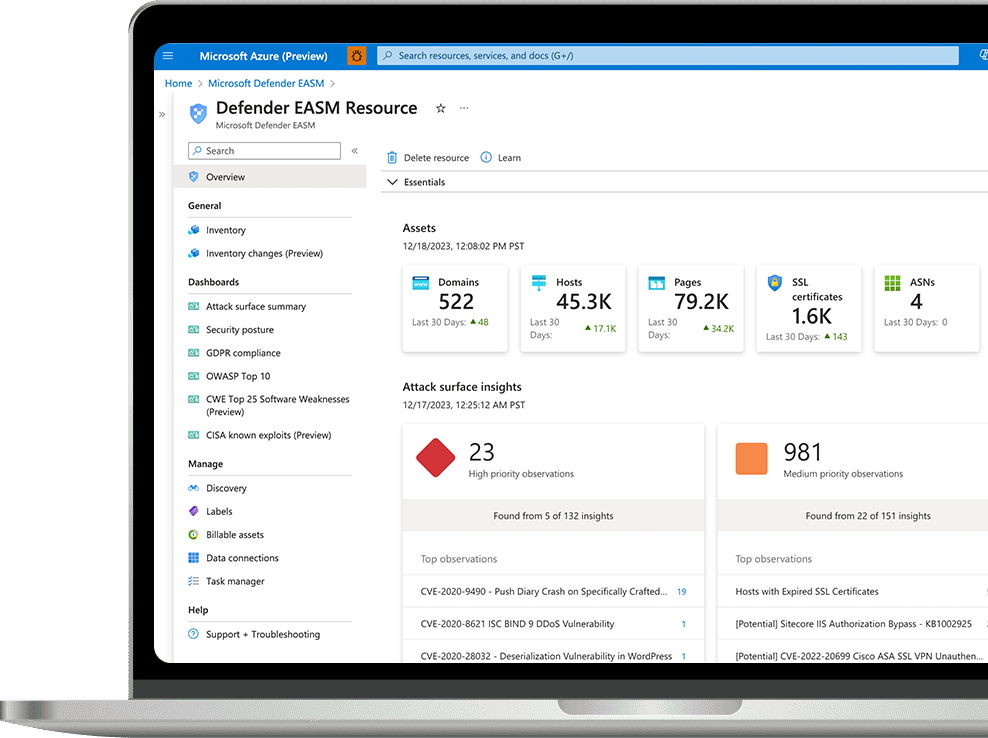Image resolution: width=988 pixels, height=738 pixels.
Task: Open the Azure portal hamburger menu
Action: [168, 56]
